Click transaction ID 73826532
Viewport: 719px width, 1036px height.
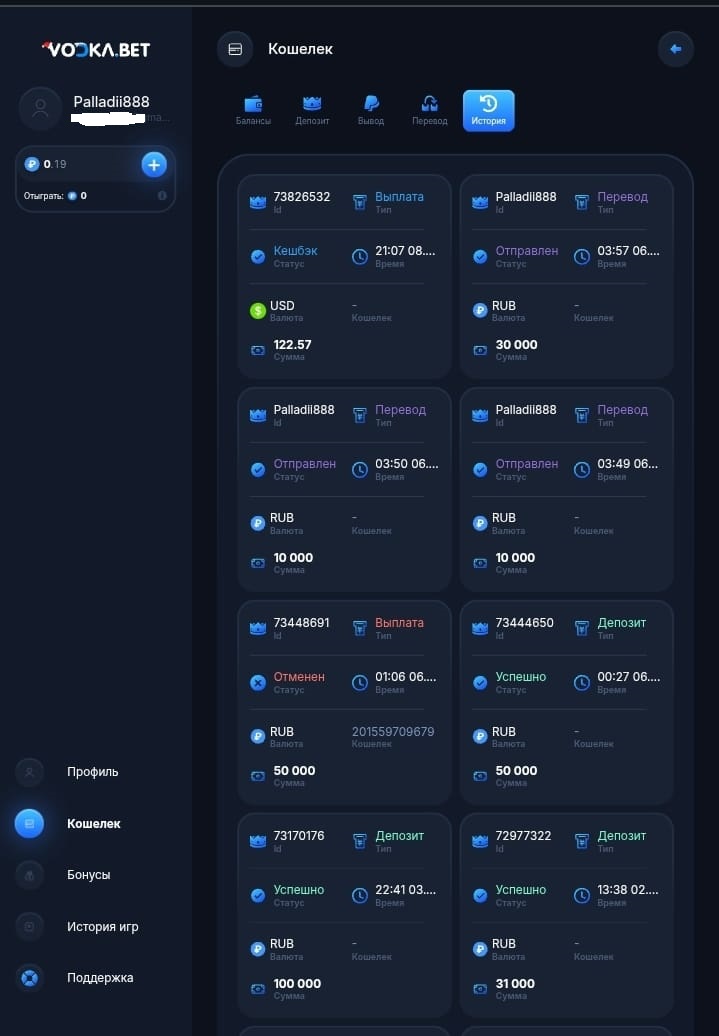[x=301, y=197]
